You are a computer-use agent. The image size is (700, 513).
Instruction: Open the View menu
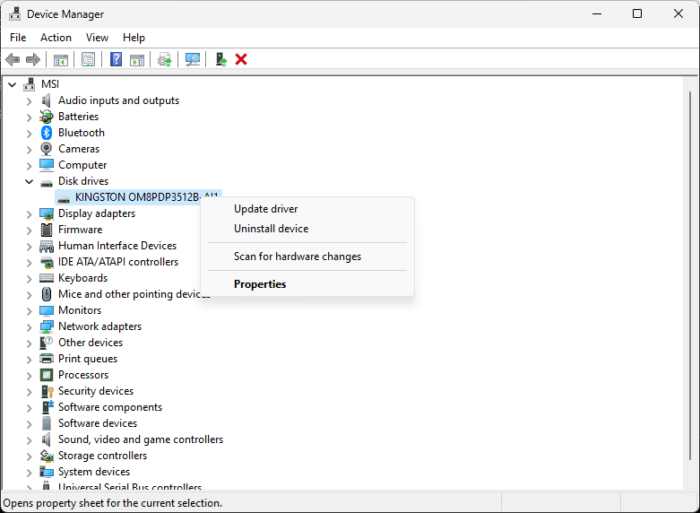pos(97,38)
